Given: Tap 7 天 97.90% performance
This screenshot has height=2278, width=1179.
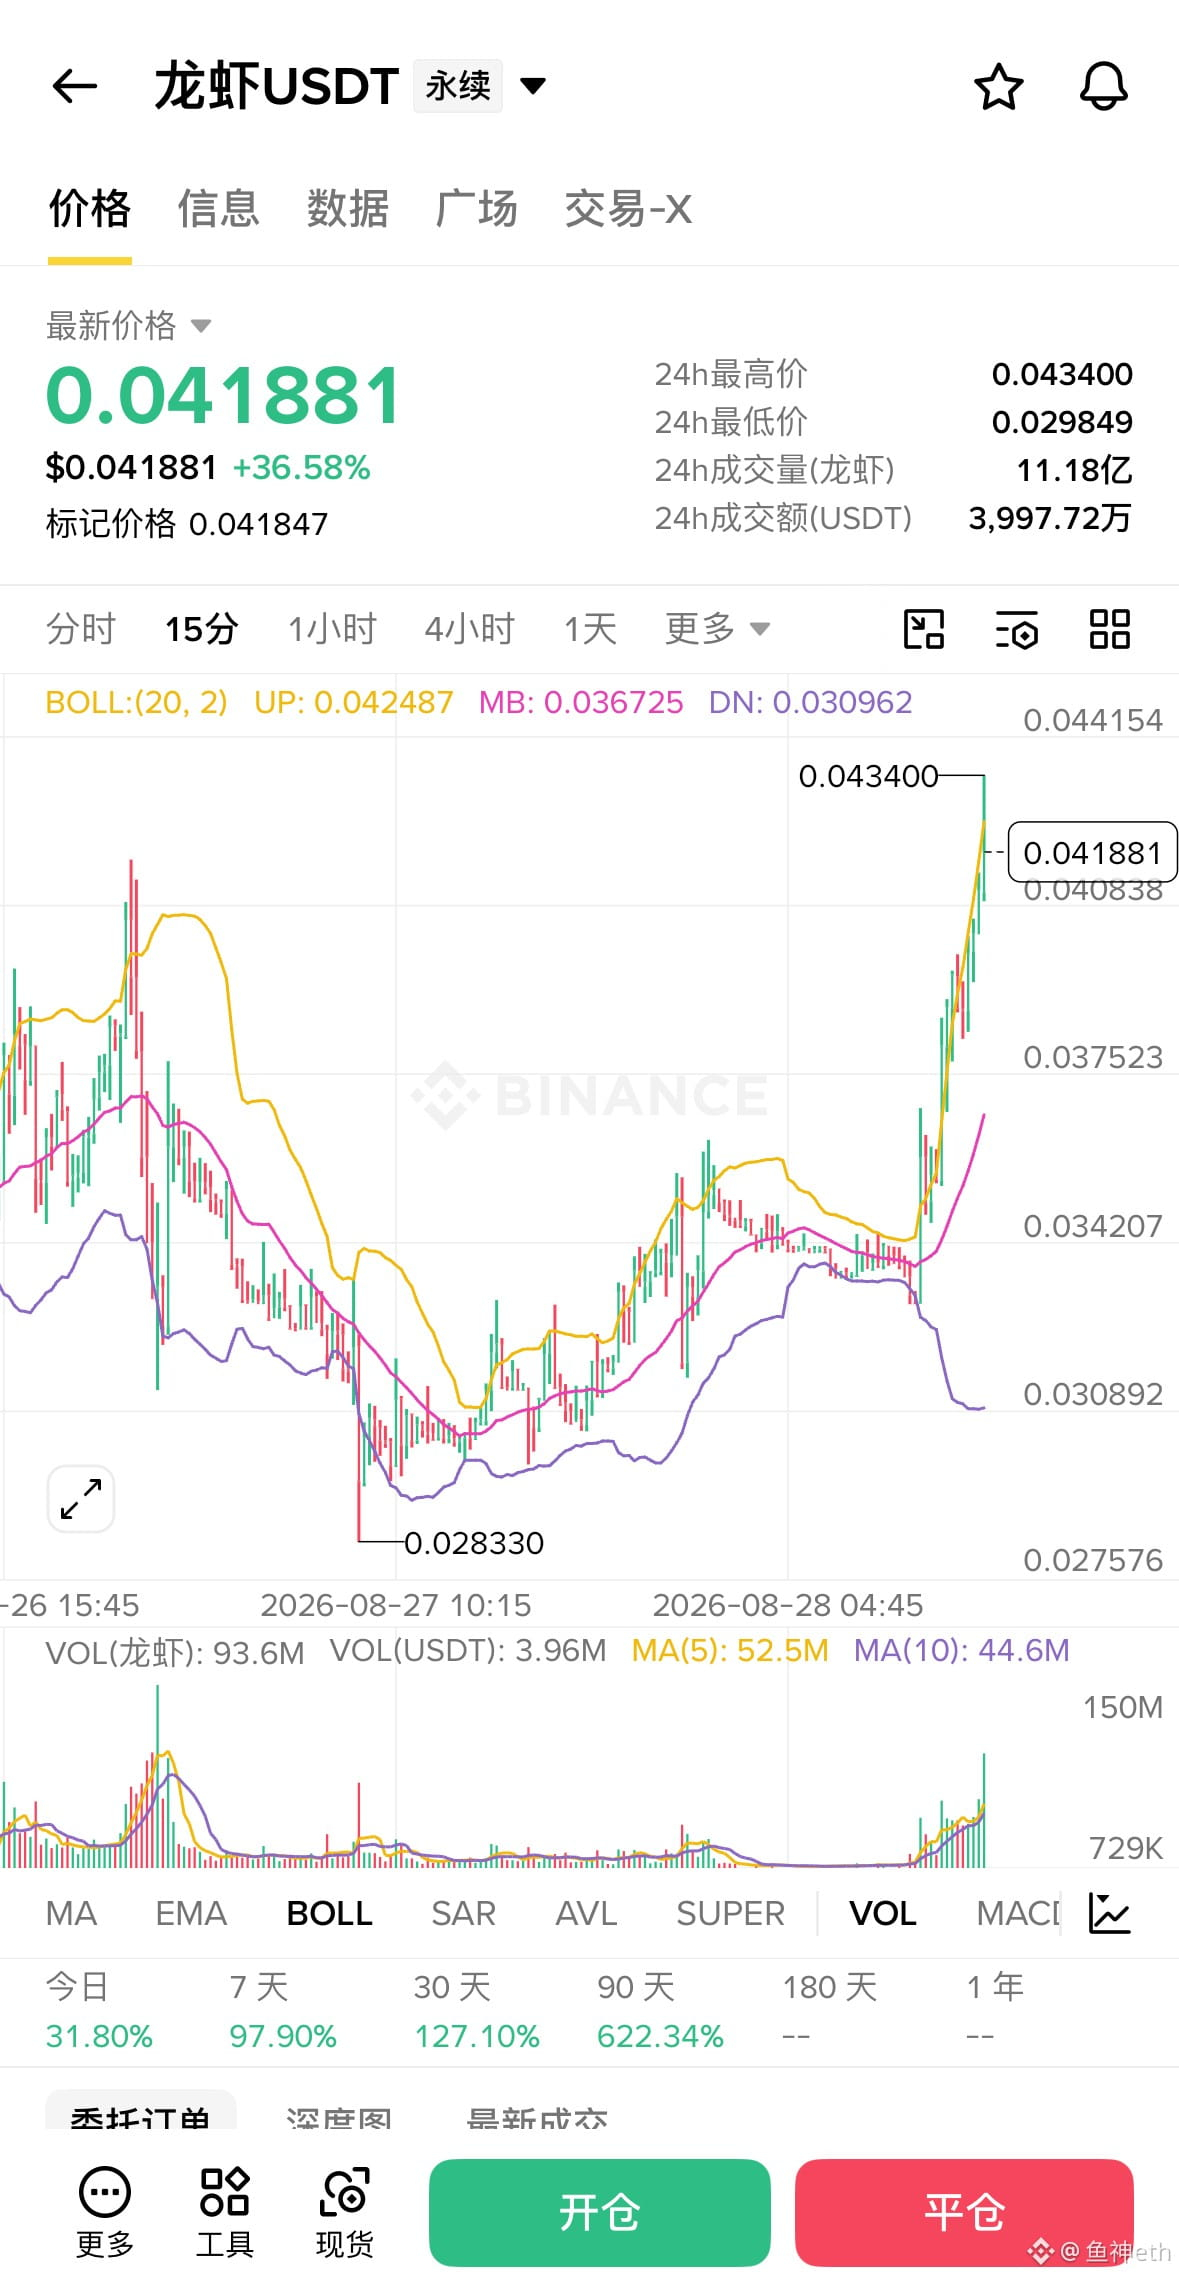Looking at the screenshot, I should click(x=283, y=2011).
